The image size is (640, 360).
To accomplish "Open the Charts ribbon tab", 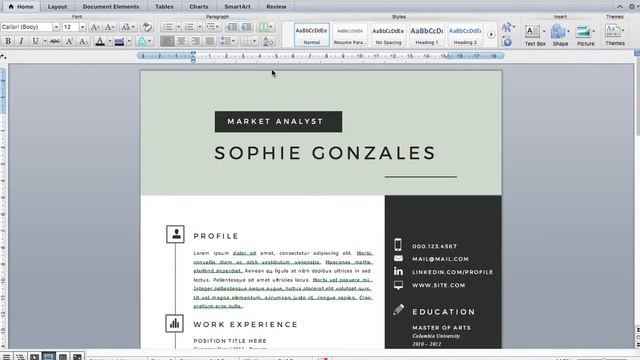I will coord(199,7).
